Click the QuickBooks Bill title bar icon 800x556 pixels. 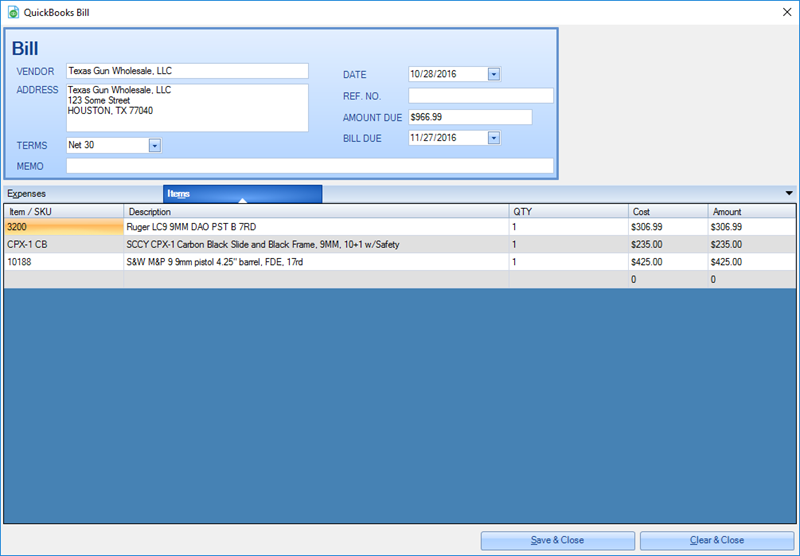coord(13,12)
